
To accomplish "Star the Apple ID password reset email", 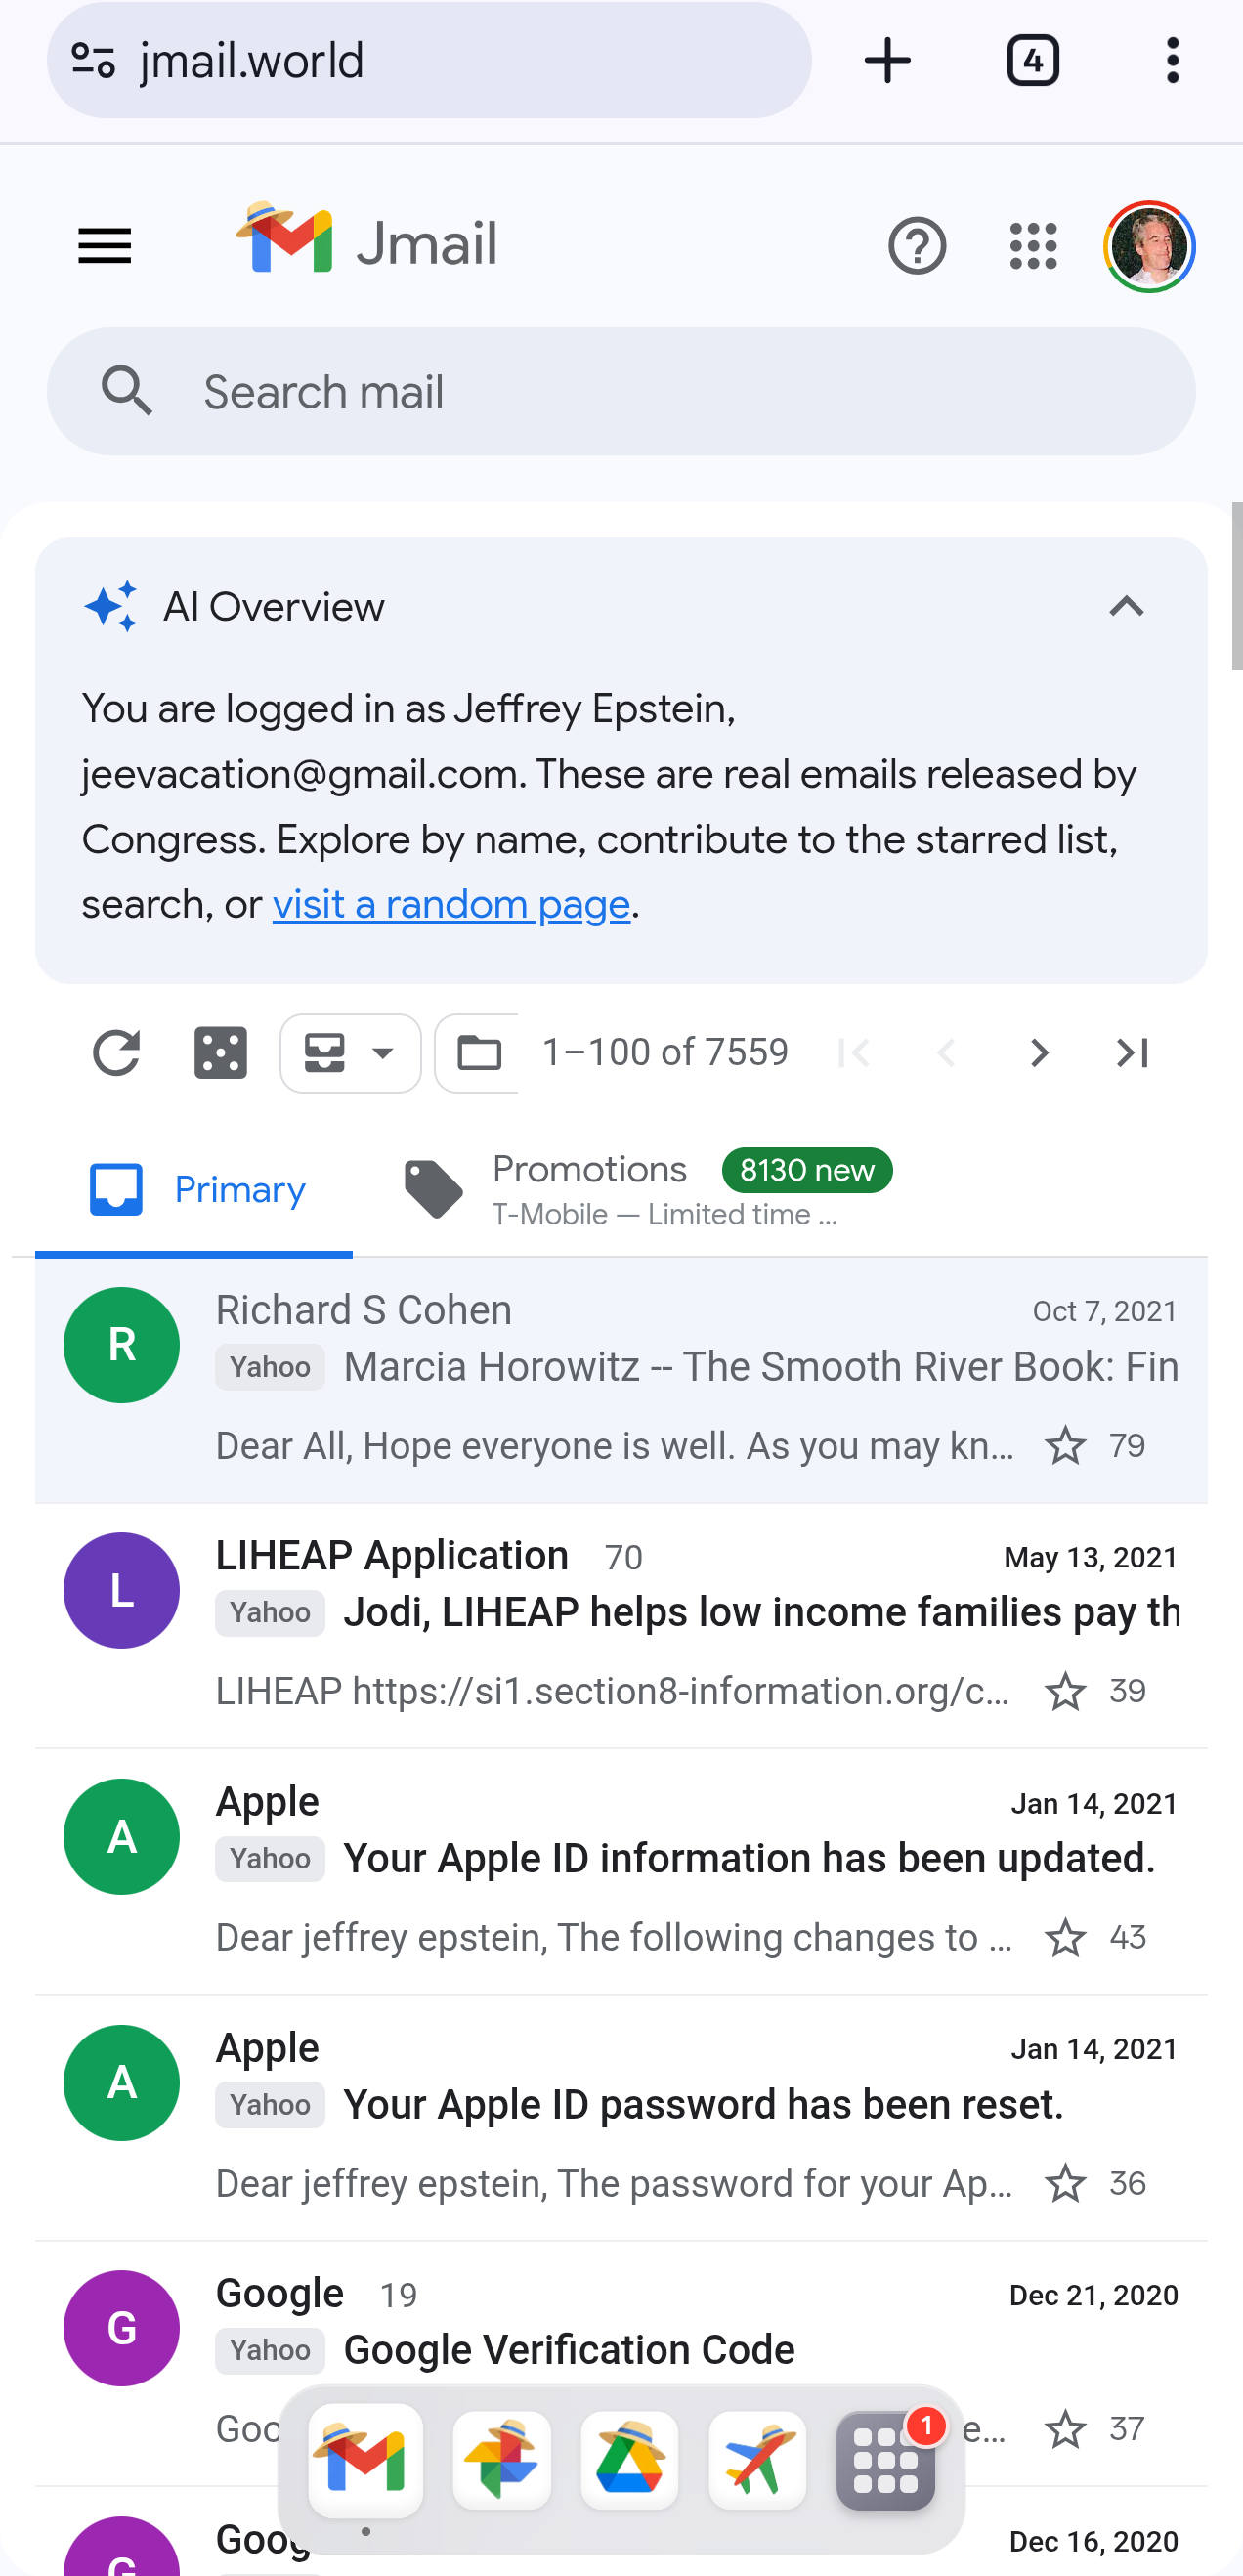I will point(1065,2184).
